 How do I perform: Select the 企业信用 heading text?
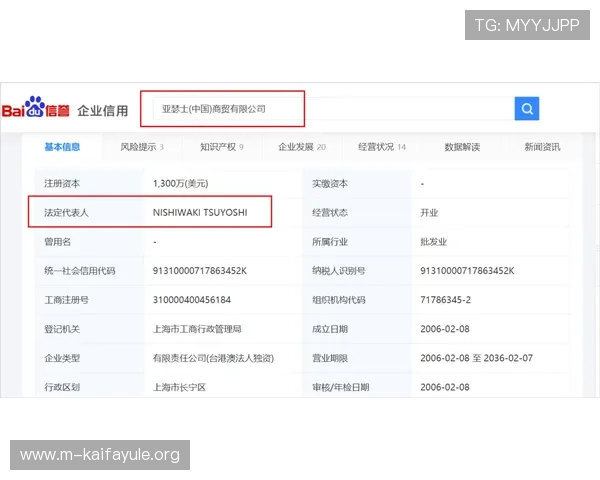(x=103, y=111)
